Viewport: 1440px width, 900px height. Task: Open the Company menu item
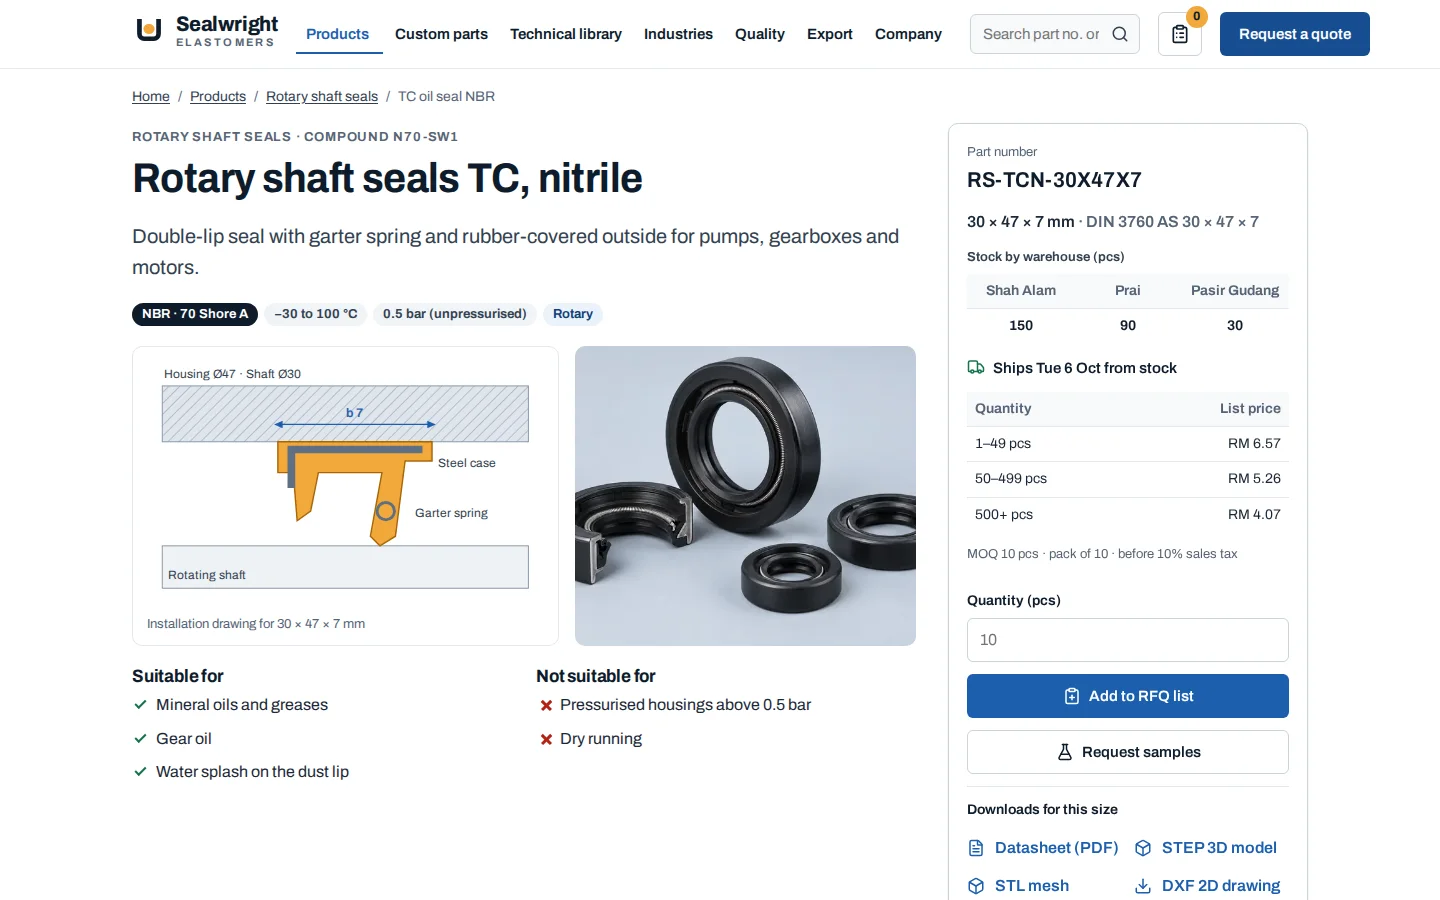point(908,34)
